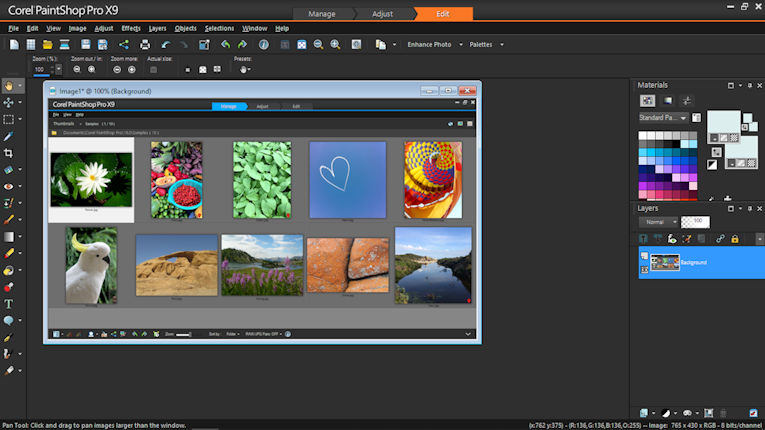This screenshot has width=765, height=430.
Task: Select the Crop tool
Action: click(8, 153)
